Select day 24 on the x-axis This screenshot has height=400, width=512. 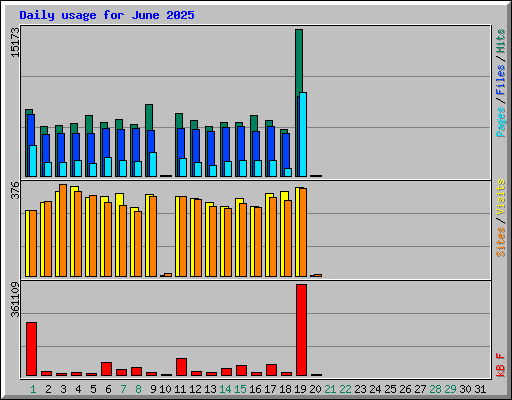point(375,389)
